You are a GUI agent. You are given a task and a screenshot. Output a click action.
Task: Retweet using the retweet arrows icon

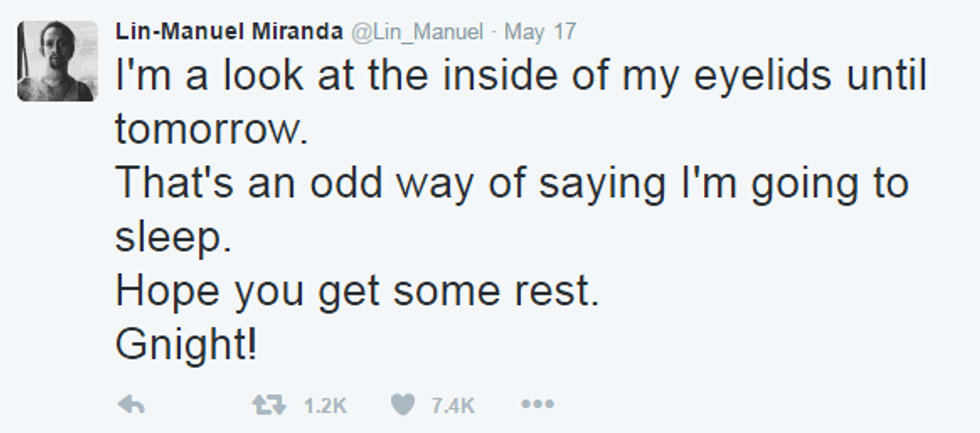265,405
